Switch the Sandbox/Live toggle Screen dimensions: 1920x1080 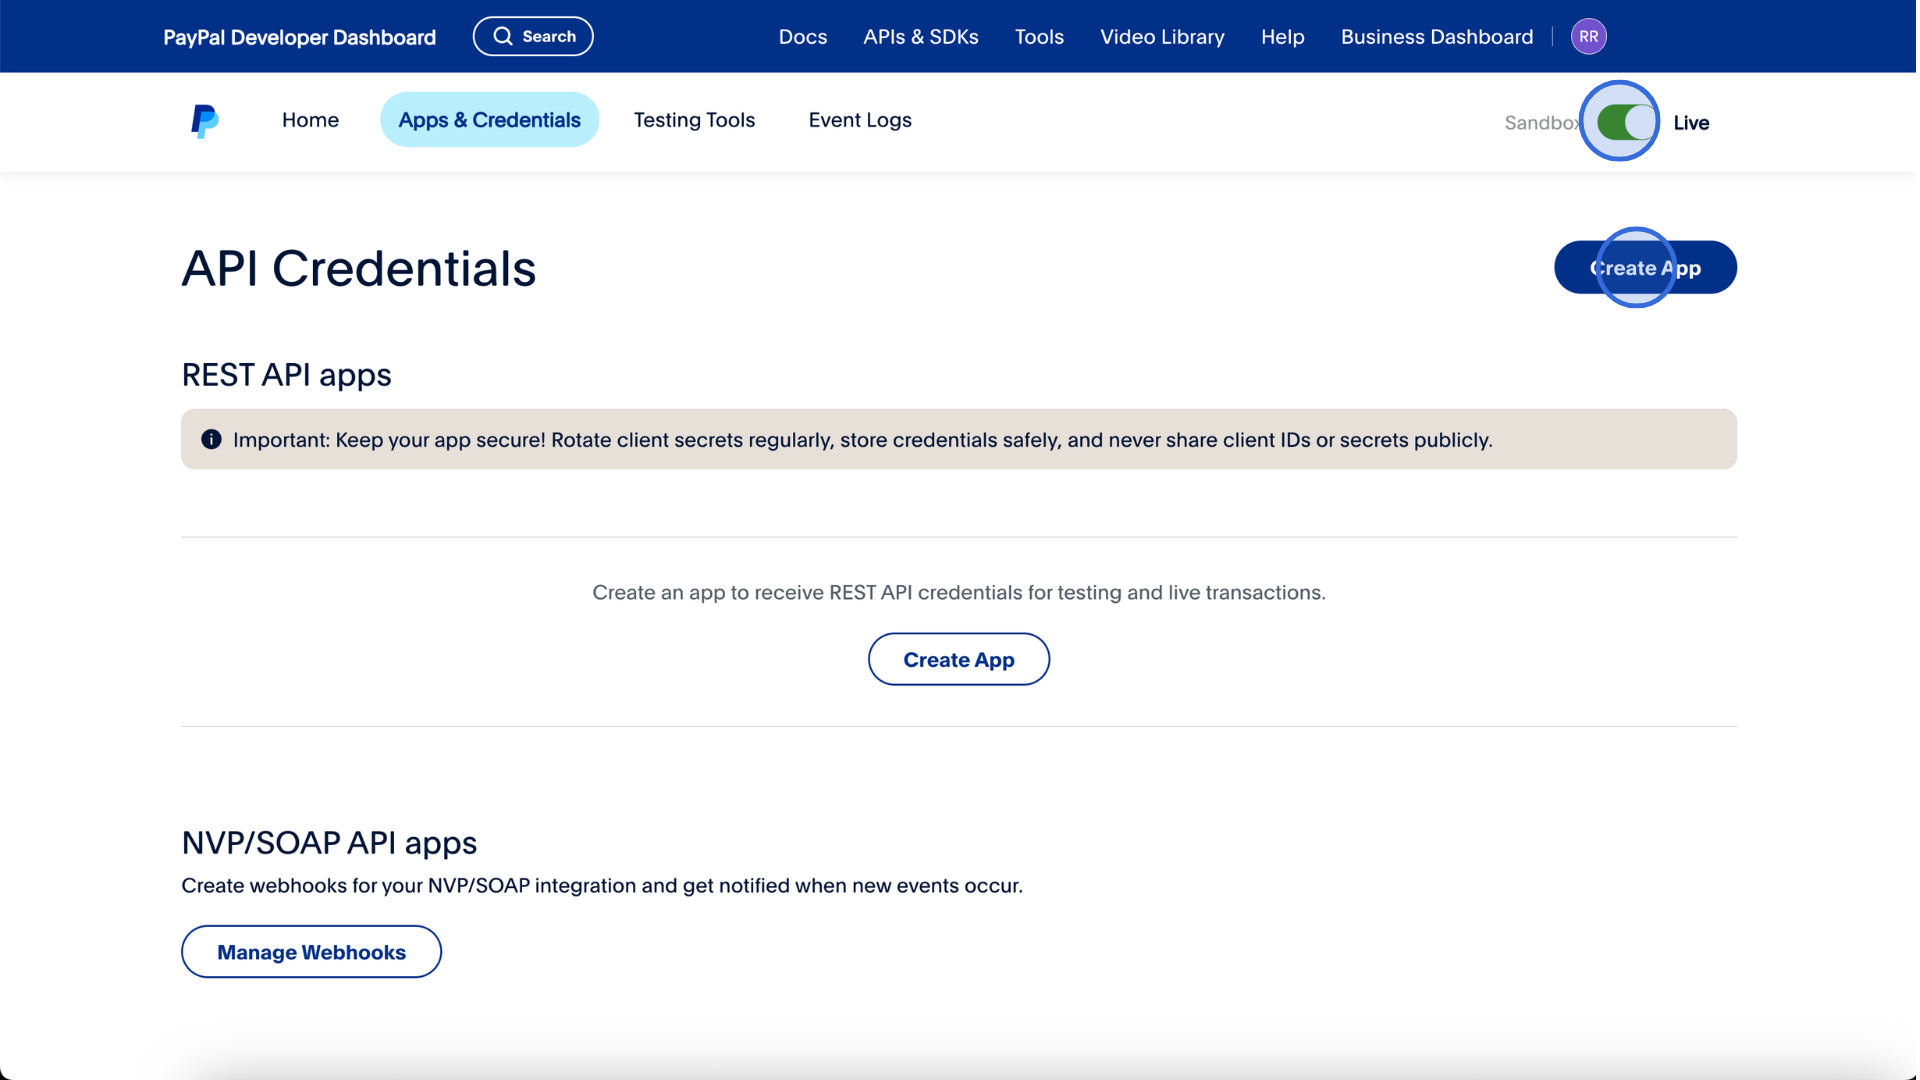[x=1626, y=122]
